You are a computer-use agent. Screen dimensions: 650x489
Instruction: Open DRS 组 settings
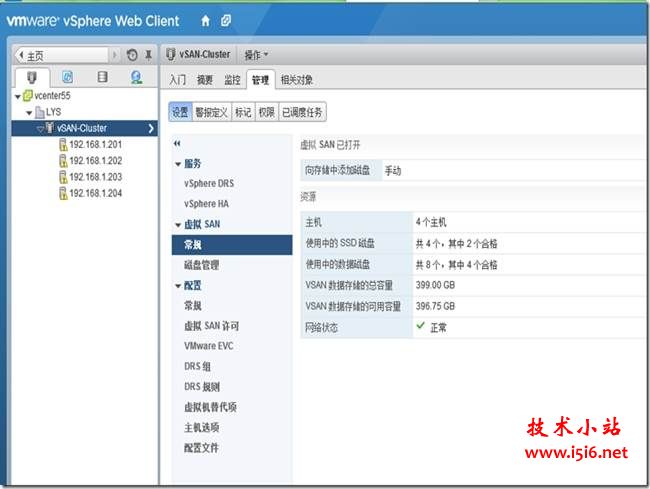click(197, 367)
